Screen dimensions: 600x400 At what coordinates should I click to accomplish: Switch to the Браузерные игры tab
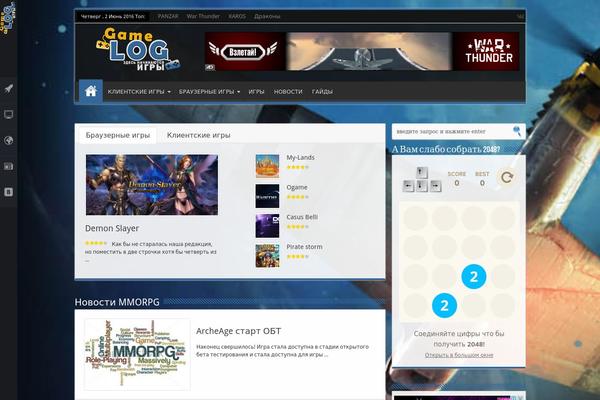point(118,135)
